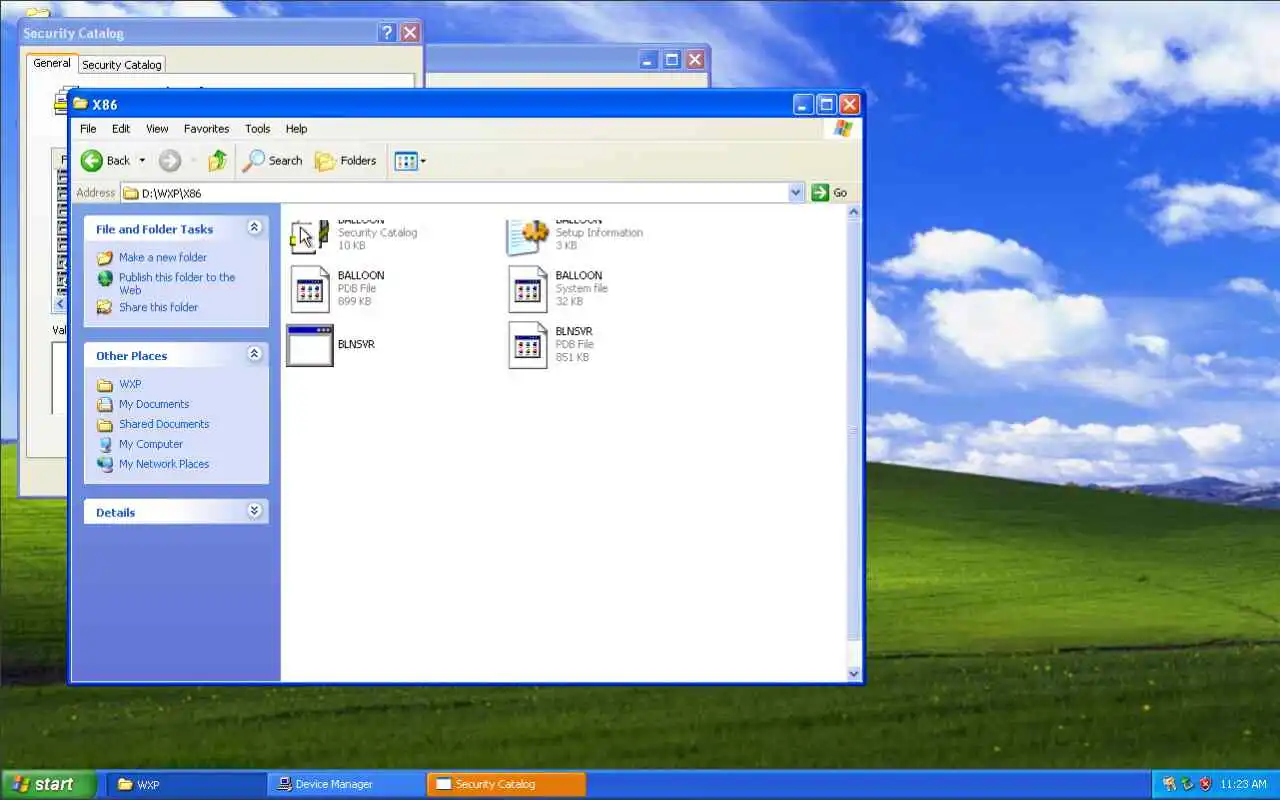Image resolution: width=1280 pixels, height=800 pixels.
Task: Click the file list scrollbar down arrow
Action: click(x=854, y=674)
